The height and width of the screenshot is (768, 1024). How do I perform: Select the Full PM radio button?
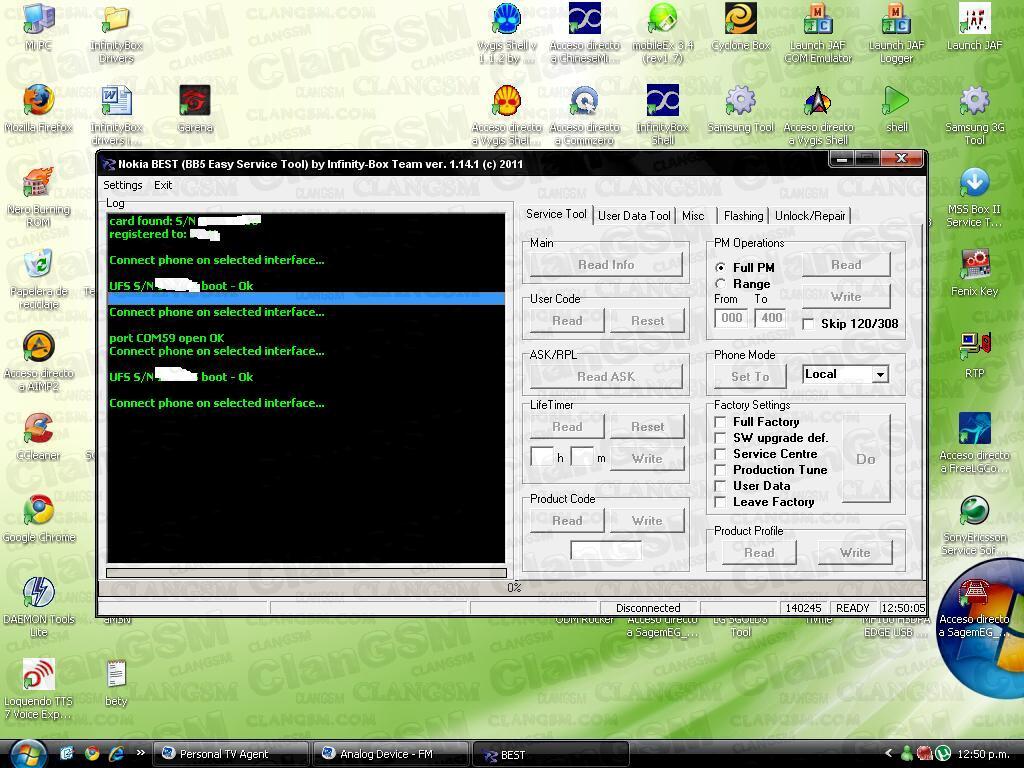(x=720, y=267)
